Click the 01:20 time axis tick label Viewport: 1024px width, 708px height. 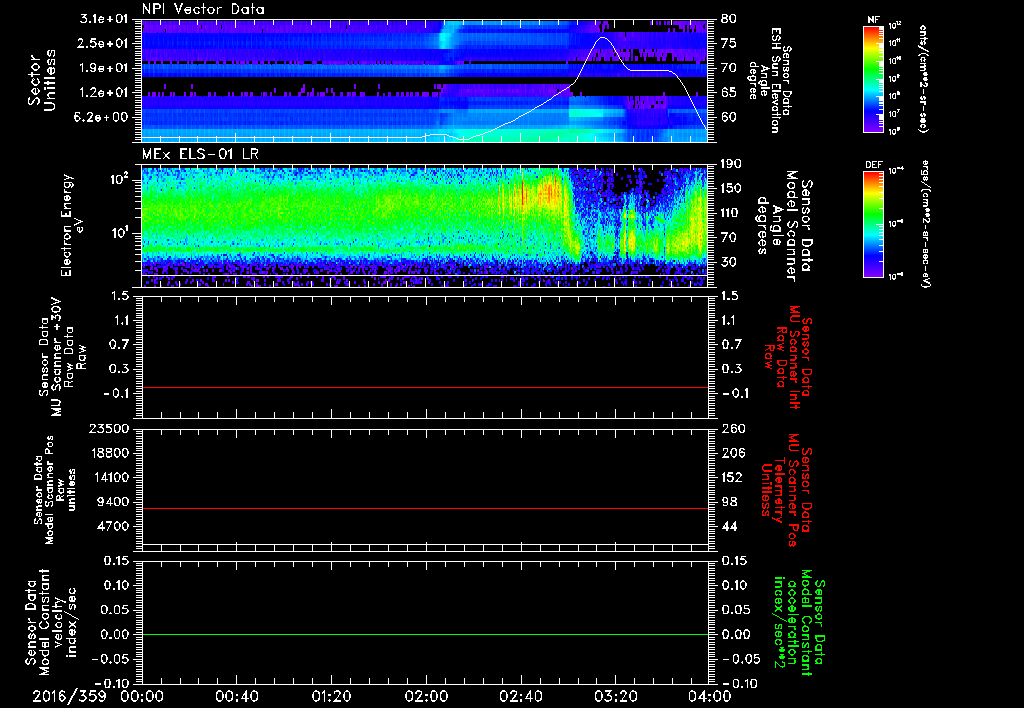(330, 696)
